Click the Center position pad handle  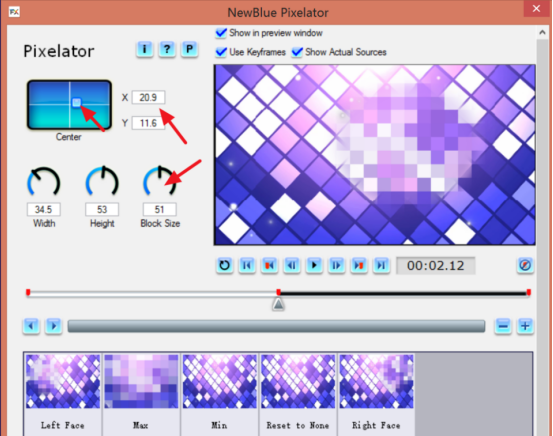coord(76,102)
